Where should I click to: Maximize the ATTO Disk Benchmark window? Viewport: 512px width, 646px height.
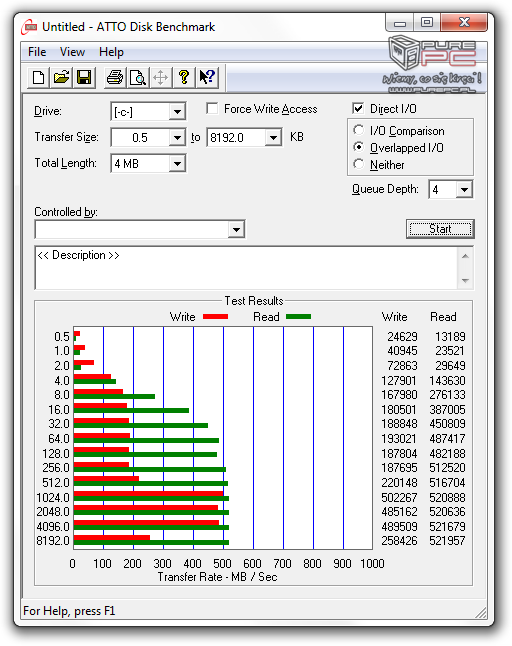coord(427,22)
